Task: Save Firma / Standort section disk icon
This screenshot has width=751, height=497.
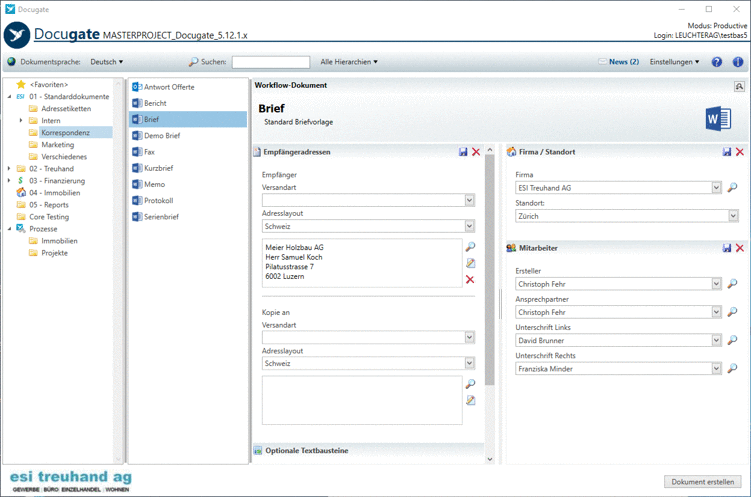Action: (727, 152)
